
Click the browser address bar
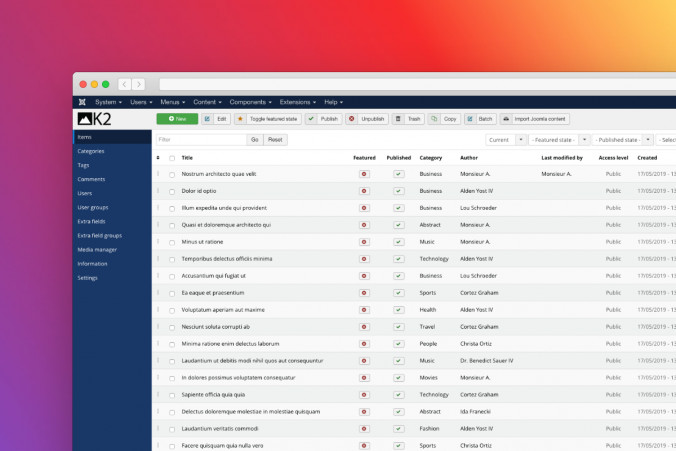[x=417, y=85]
